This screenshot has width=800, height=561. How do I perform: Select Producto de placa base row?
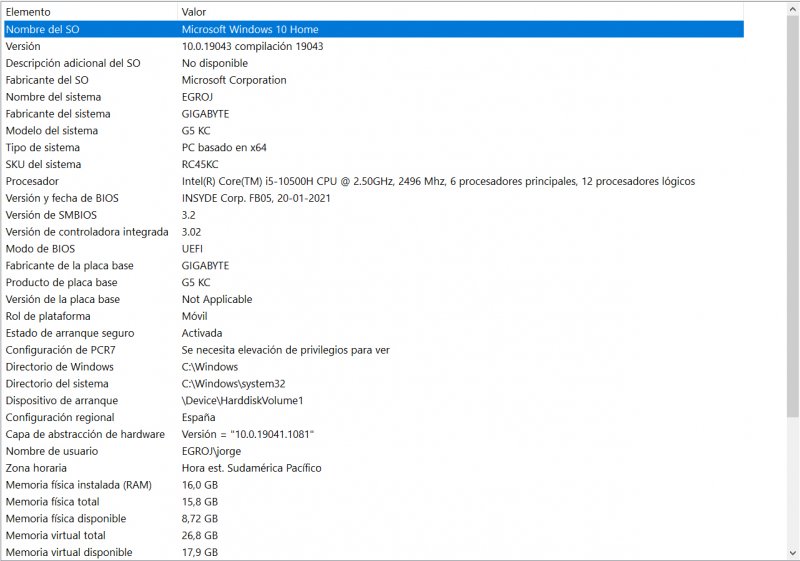(x=373, y=282)
